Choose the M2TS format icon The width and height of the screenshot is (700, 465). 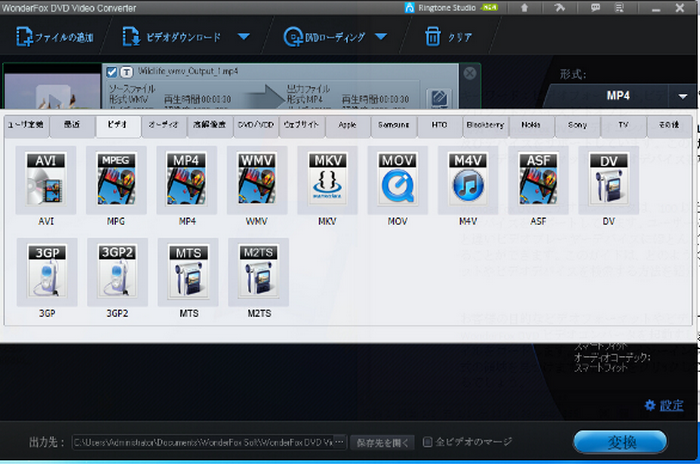click(258, 272)
